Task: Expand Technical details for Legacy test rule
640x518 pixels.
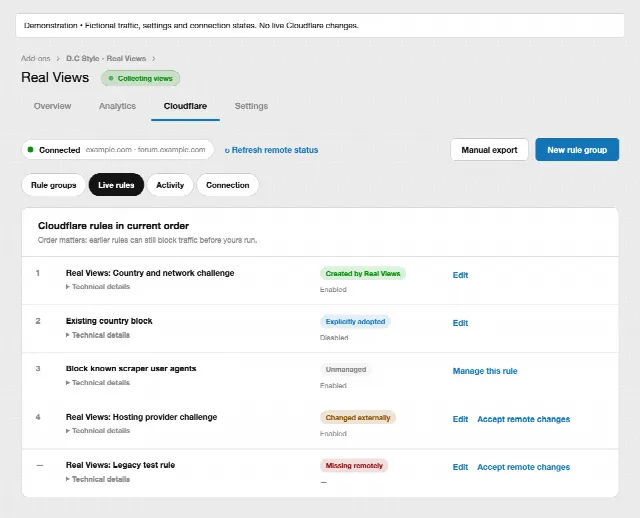Action: click(x=98, y=479)
